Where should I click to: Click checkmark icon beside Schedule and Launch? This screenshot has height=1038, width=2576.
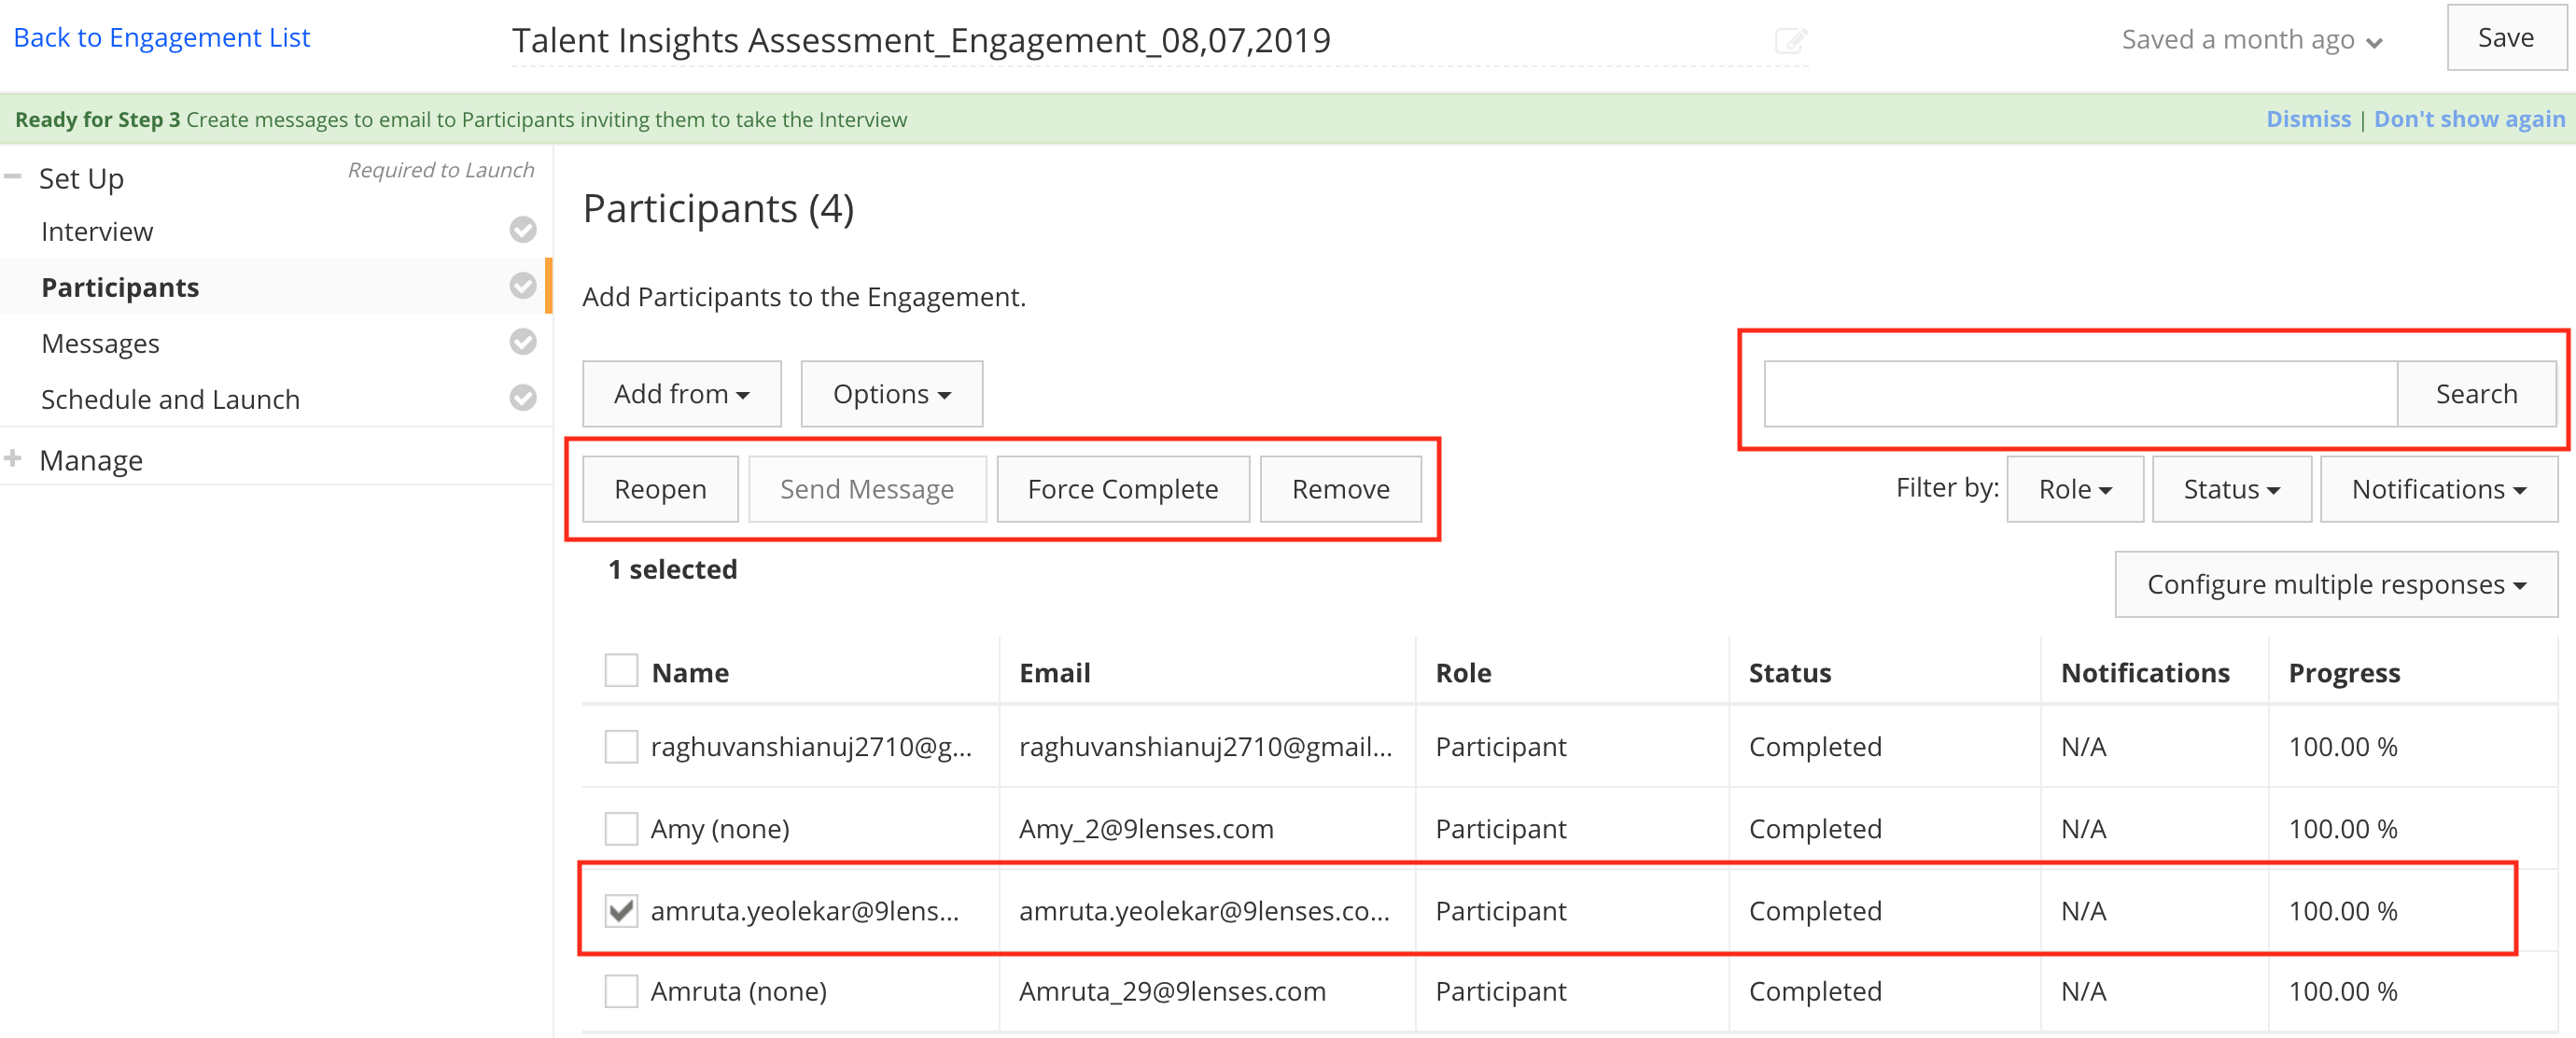coord(522,398)
